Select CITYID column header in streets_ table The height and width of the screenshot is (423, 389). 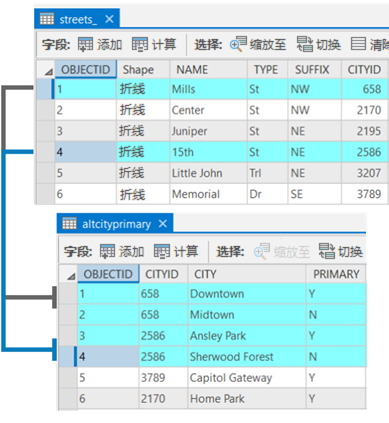click(x=365, y=69)
